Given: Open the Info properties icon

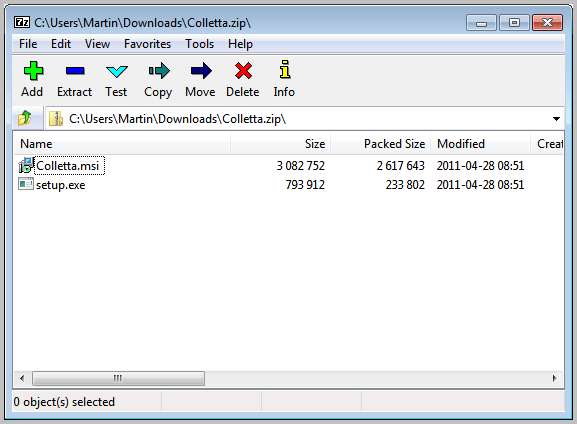Looking at the screenshot, I should pos(284,70).
